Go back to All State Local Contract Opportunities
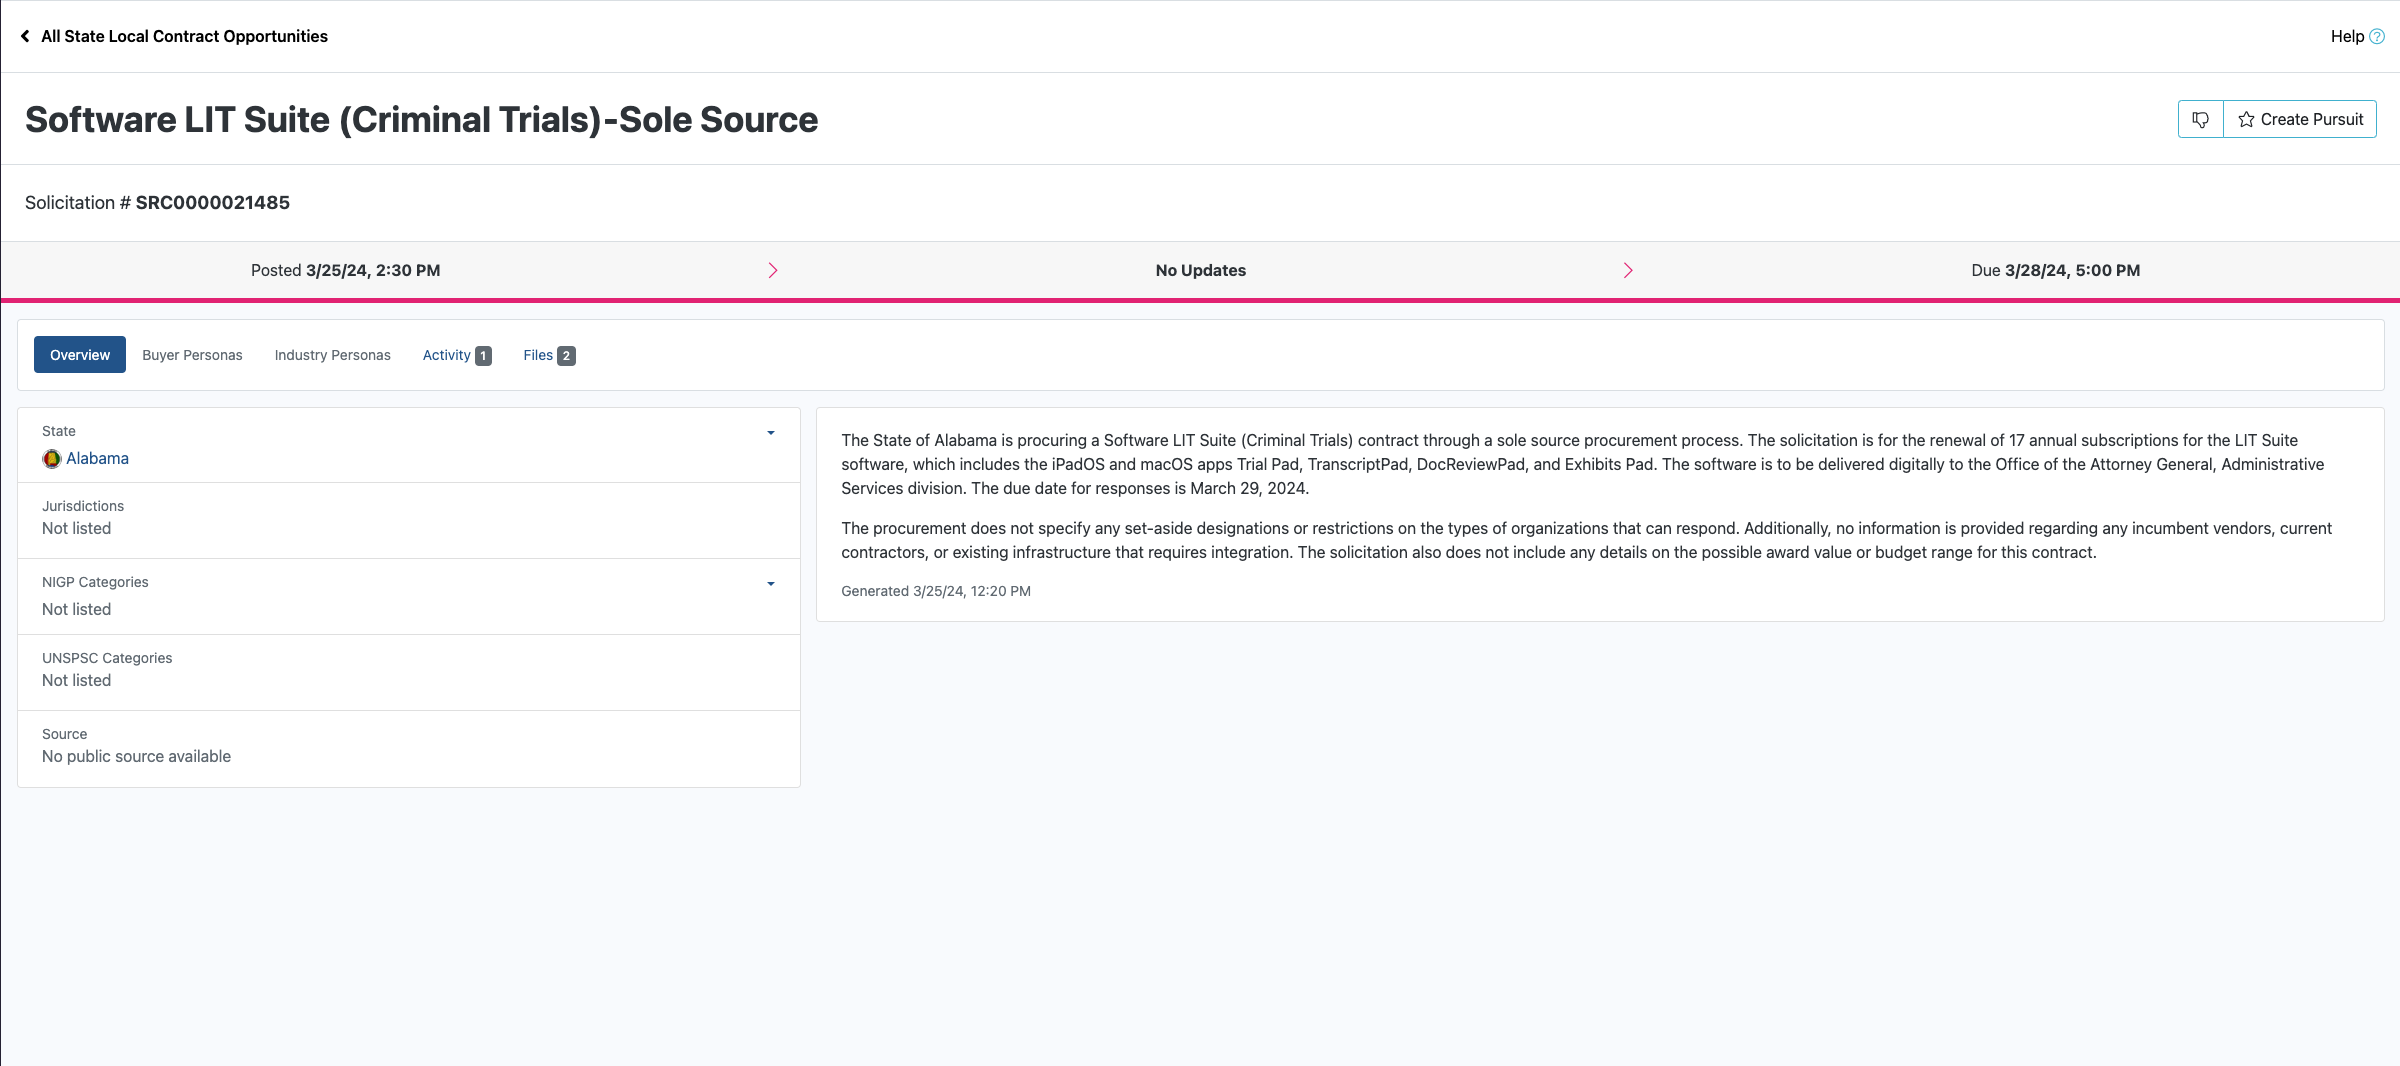2400x1066 pixels. [184, 36]
